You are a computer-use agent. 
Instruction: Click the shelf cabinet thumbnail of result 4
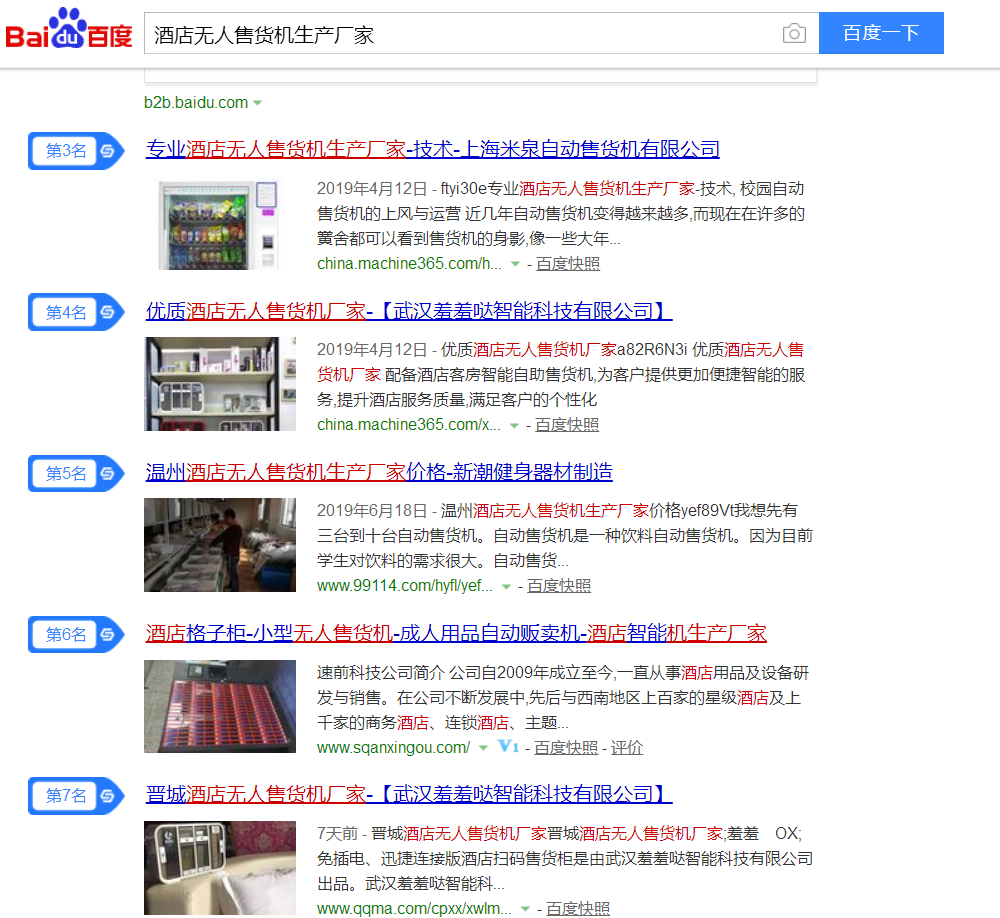click(x=220, y=384)
